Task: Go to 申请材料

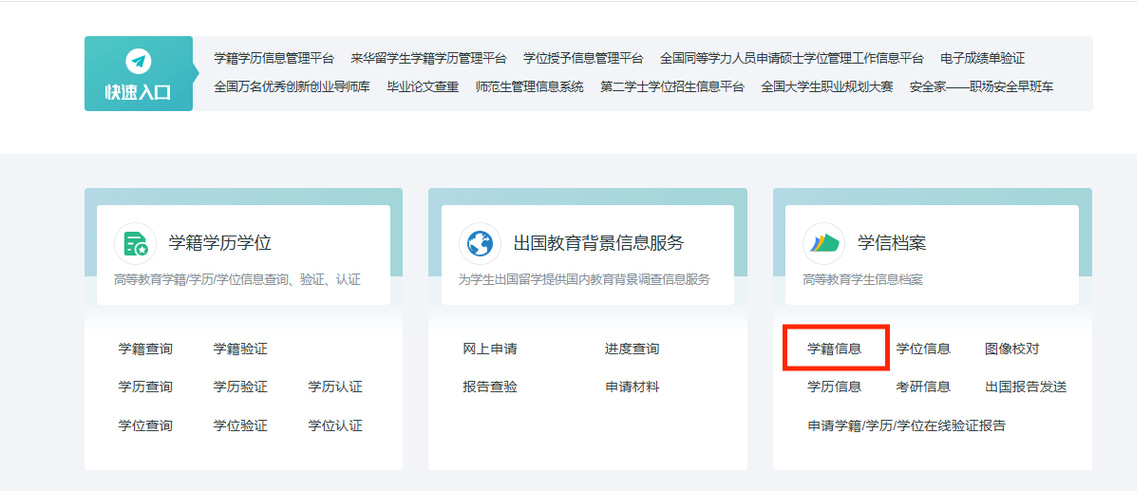Action: pos(632,387)
